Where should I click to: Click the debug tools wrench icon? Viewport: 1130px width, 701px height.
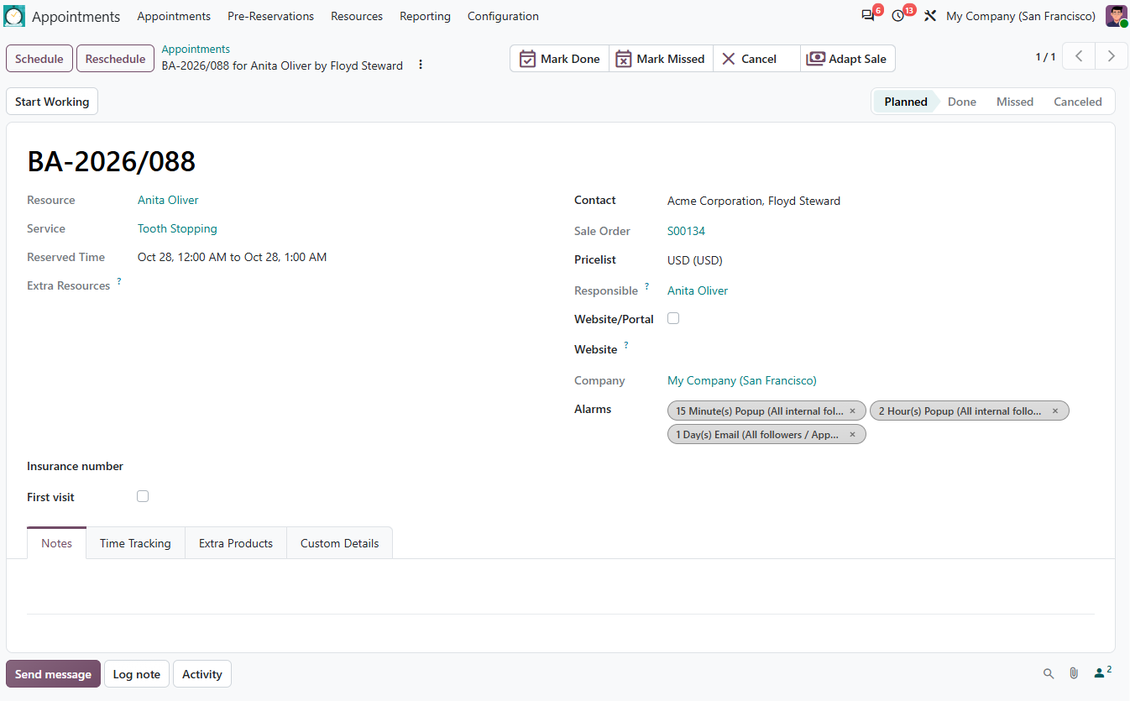[930, 16]
